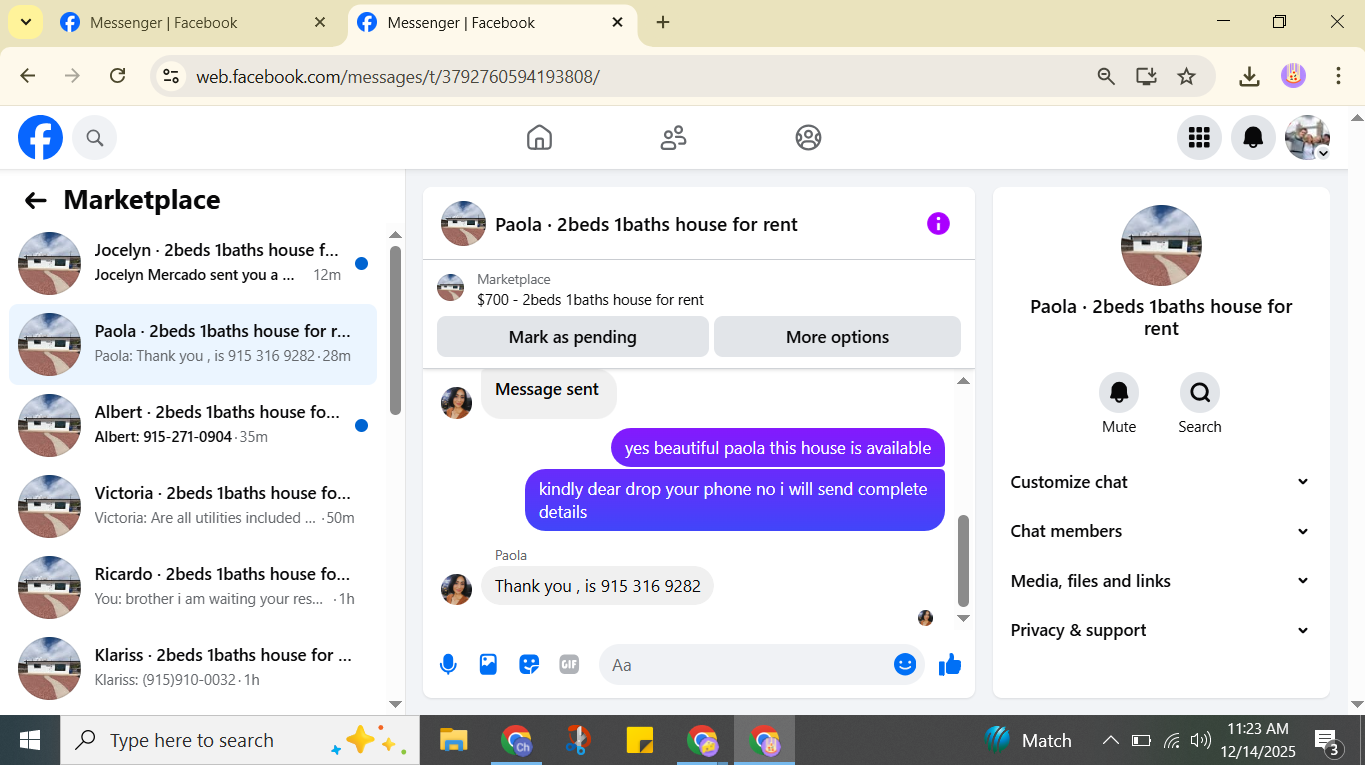Close the first Messenger tab
1365x765 pixels.
tap(320, 23)
